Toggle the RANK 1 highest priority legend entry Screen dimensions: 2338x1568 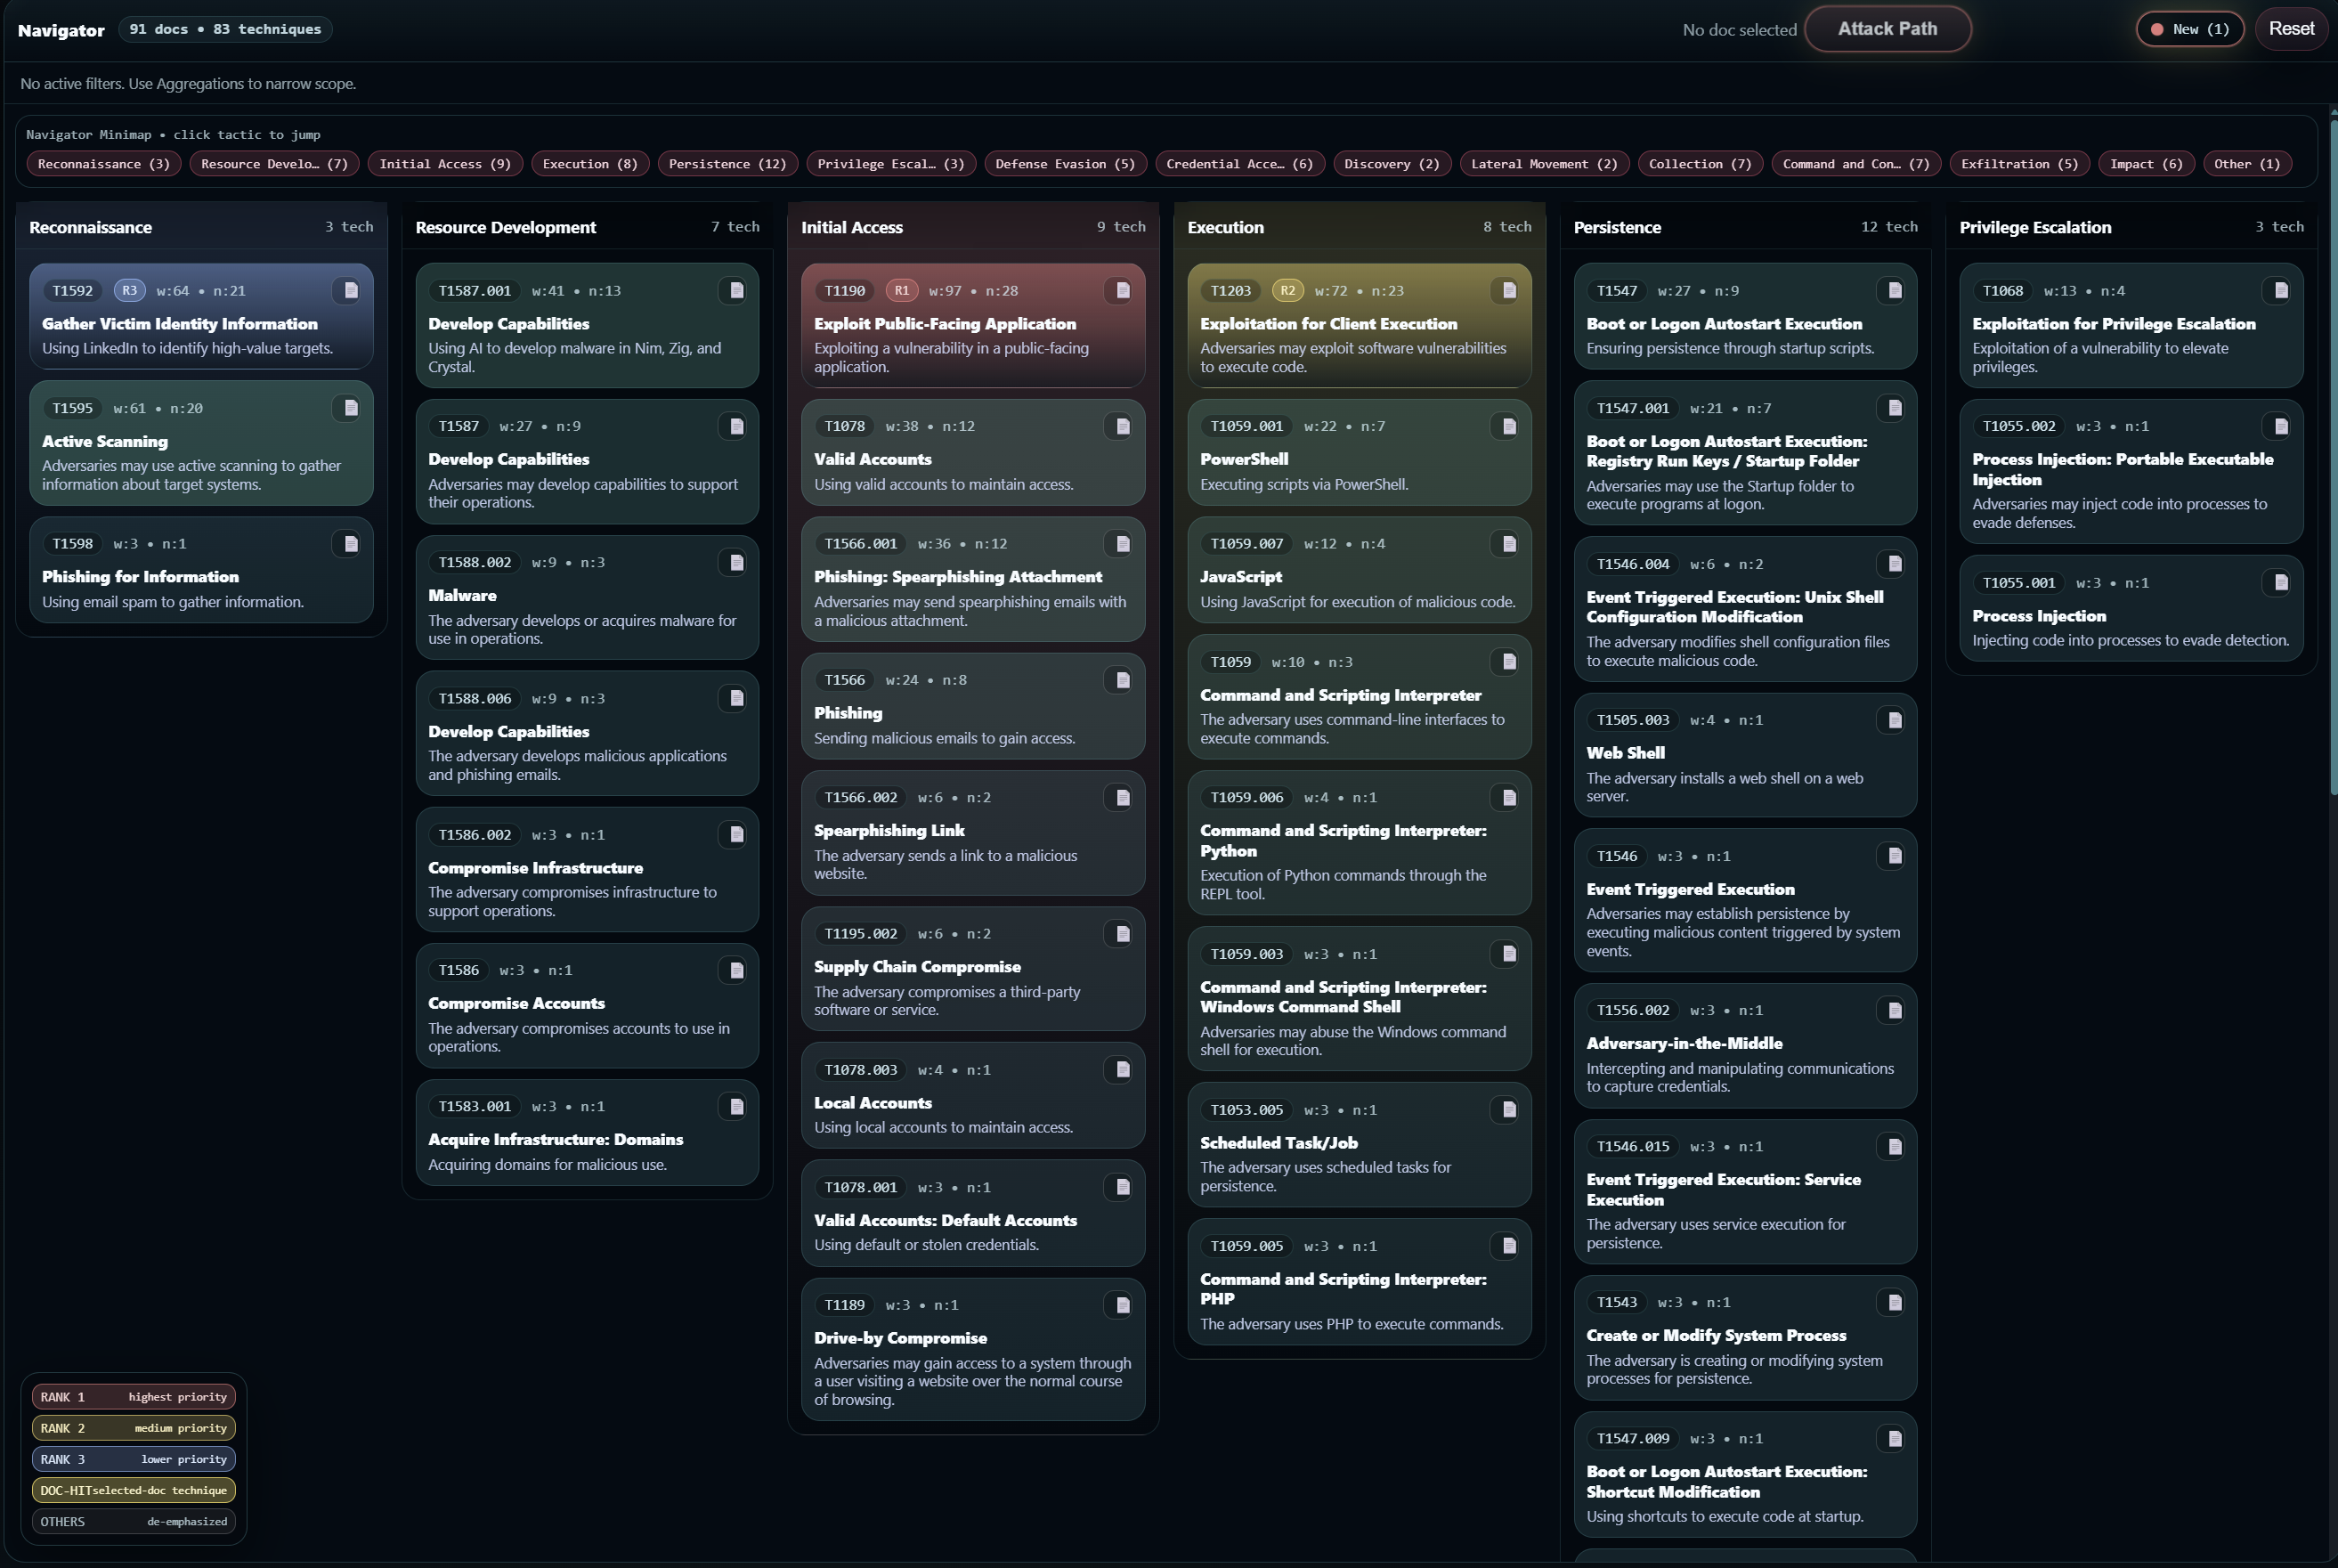point(133,1397)
